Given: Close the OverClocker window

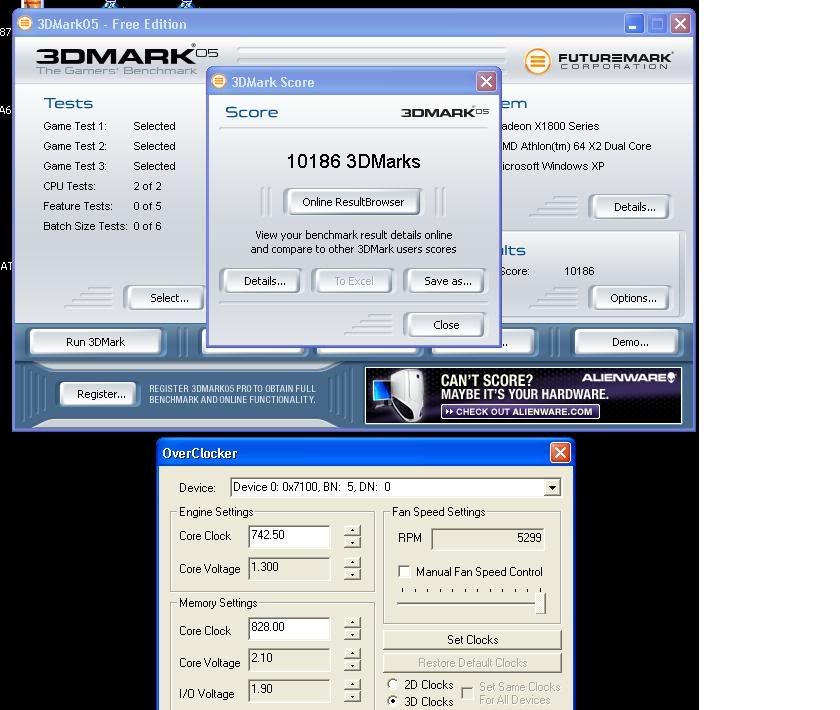Looking at the screenshot, I should (560, 453).
